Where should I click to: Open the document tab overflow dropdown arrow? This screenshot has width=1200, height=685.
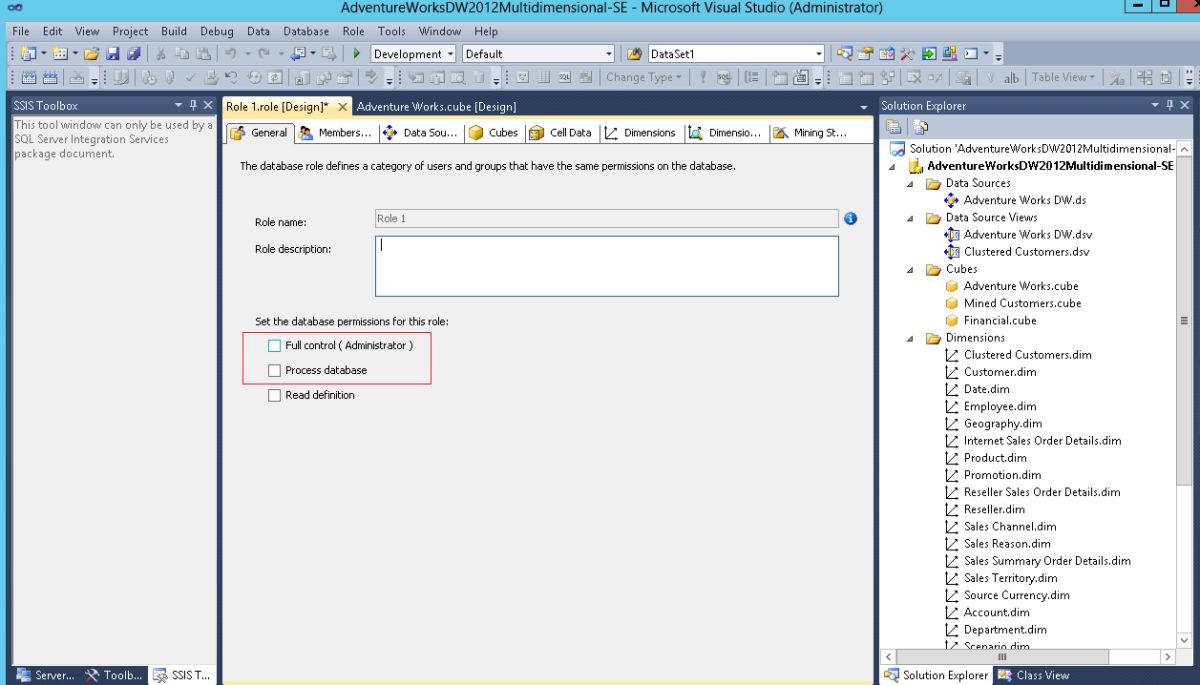click(864, 107)
